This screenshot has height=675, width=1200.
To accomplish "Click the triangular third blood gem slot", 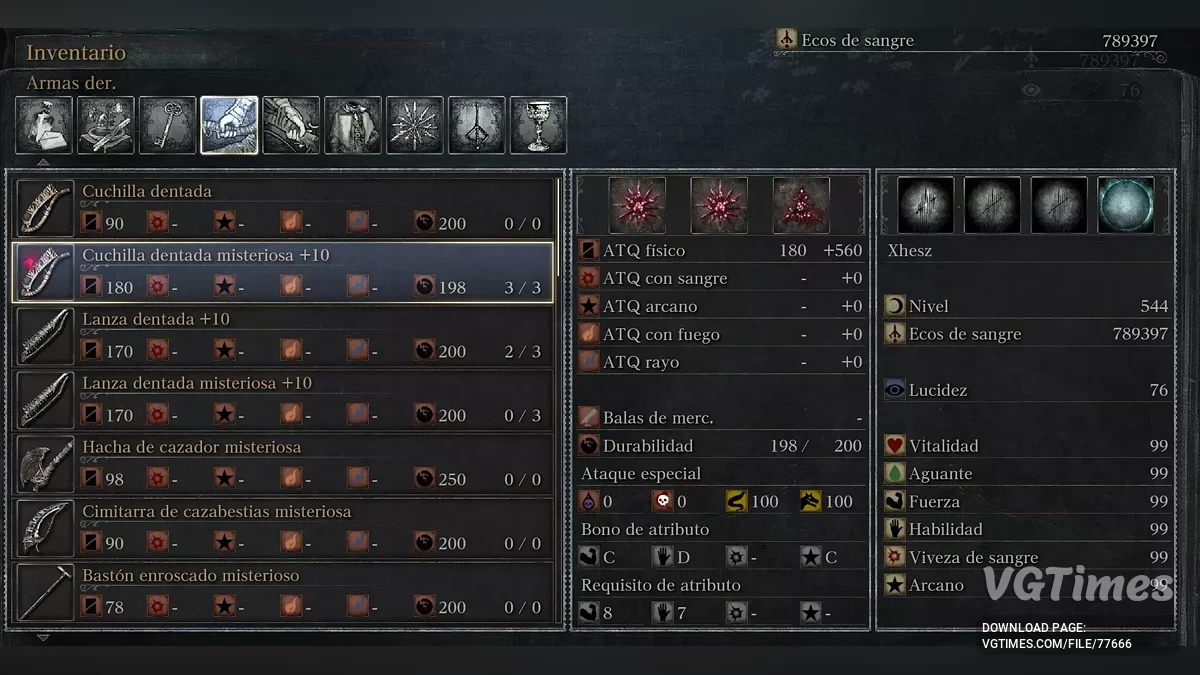I will 801,205.
